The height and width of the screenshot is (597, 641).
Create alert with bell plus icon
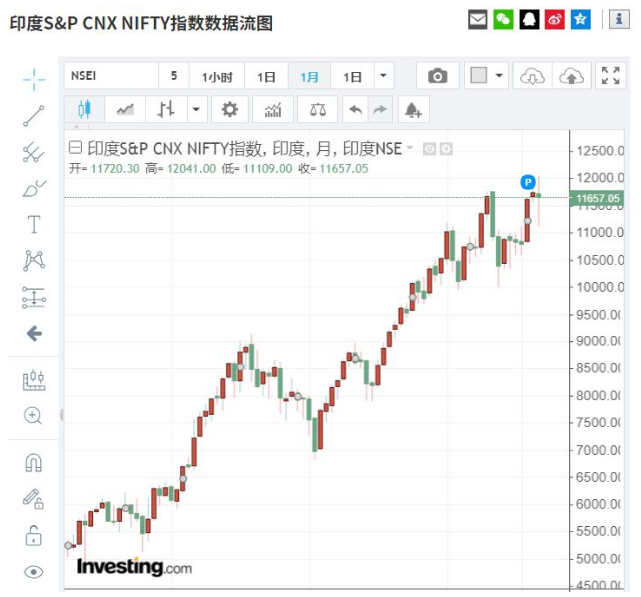coord(414,109)
